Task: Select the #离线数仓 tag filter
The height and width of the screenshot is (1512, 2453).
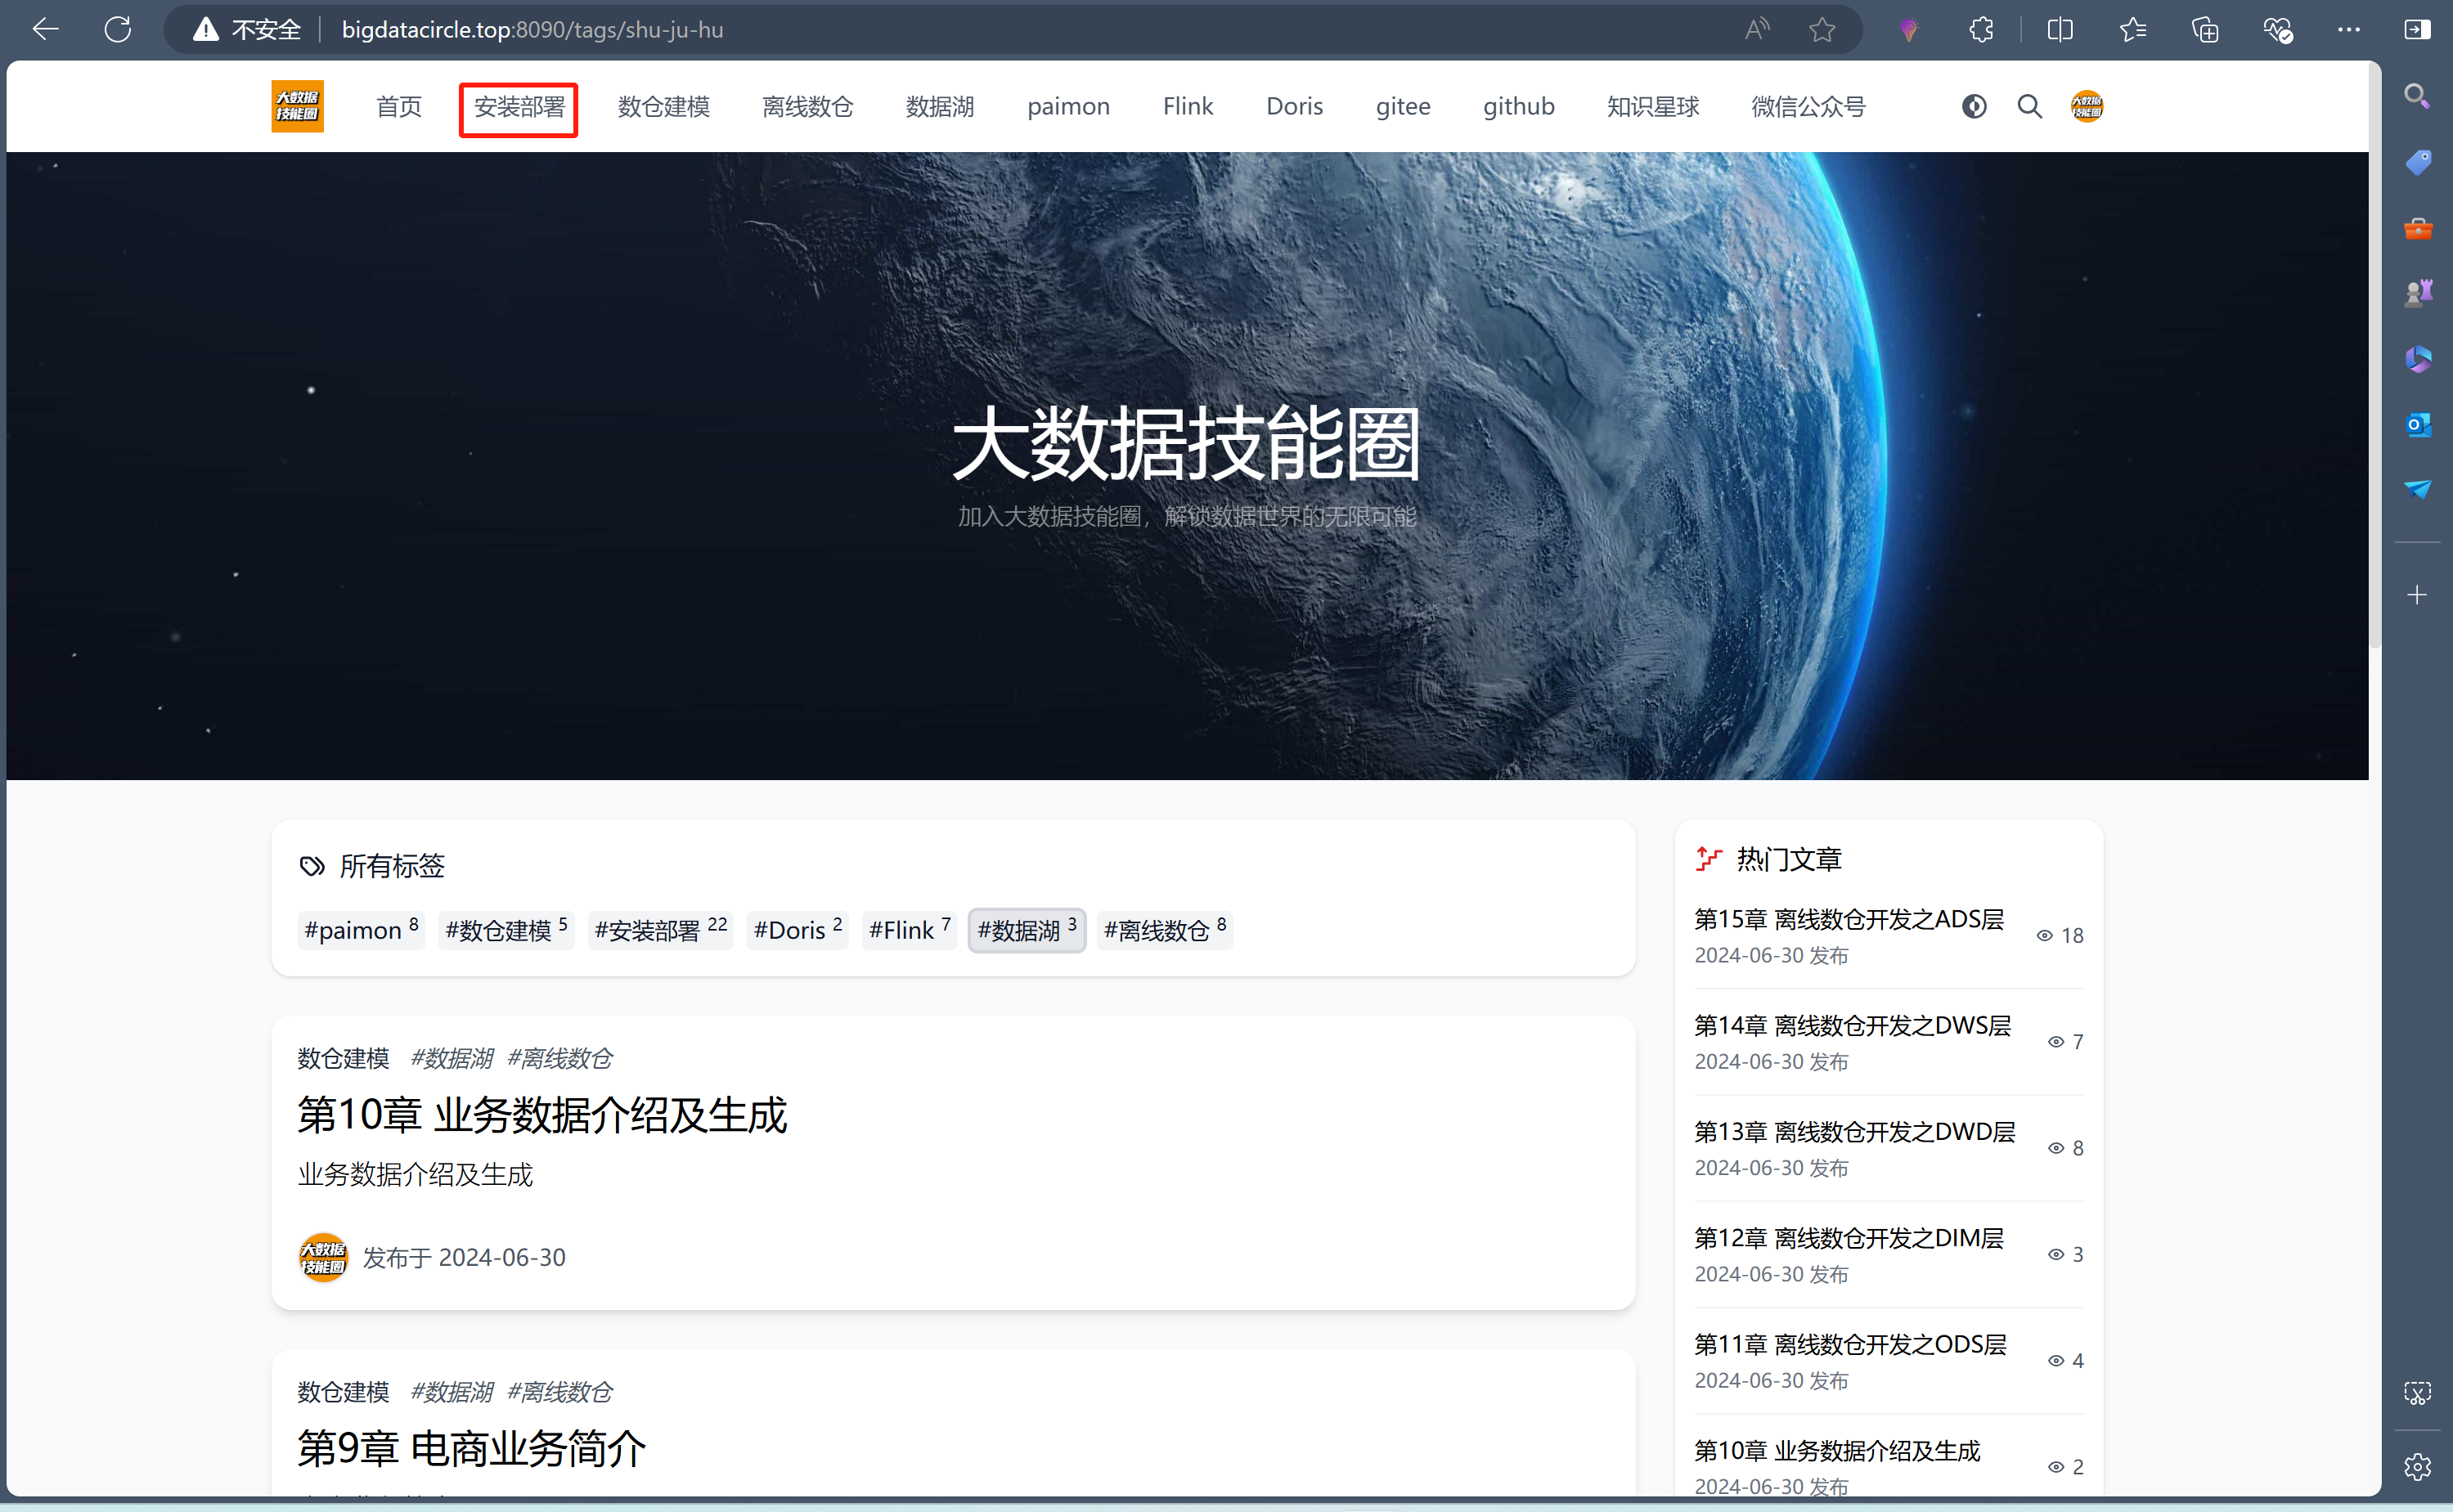Action: (1164, 930)
